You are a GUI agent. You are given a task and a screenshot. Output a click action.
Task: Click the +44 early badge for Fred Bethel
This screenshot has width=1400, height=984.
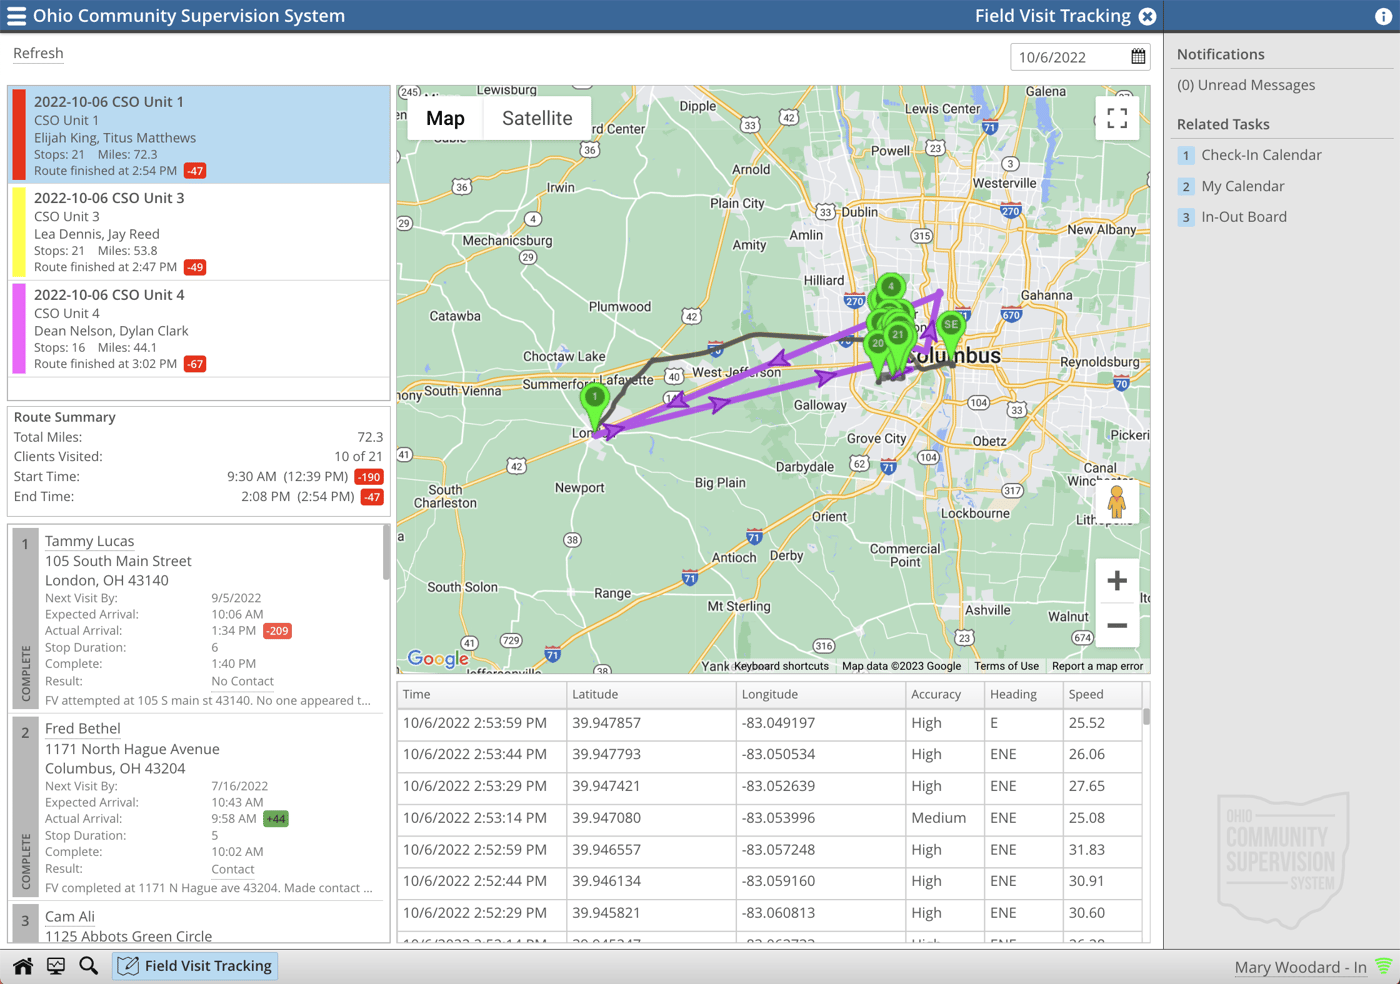275,819
